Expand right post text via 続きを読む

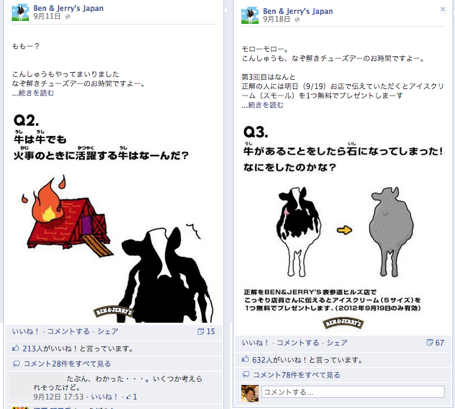(266, 105)
